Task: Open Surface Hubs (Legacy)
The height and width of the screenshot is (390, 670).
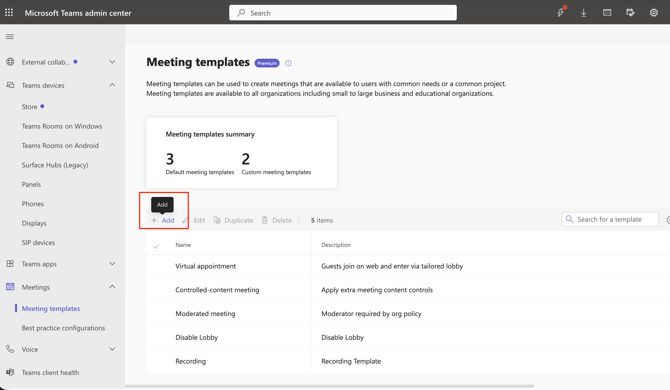Action: tap(55, 165)
